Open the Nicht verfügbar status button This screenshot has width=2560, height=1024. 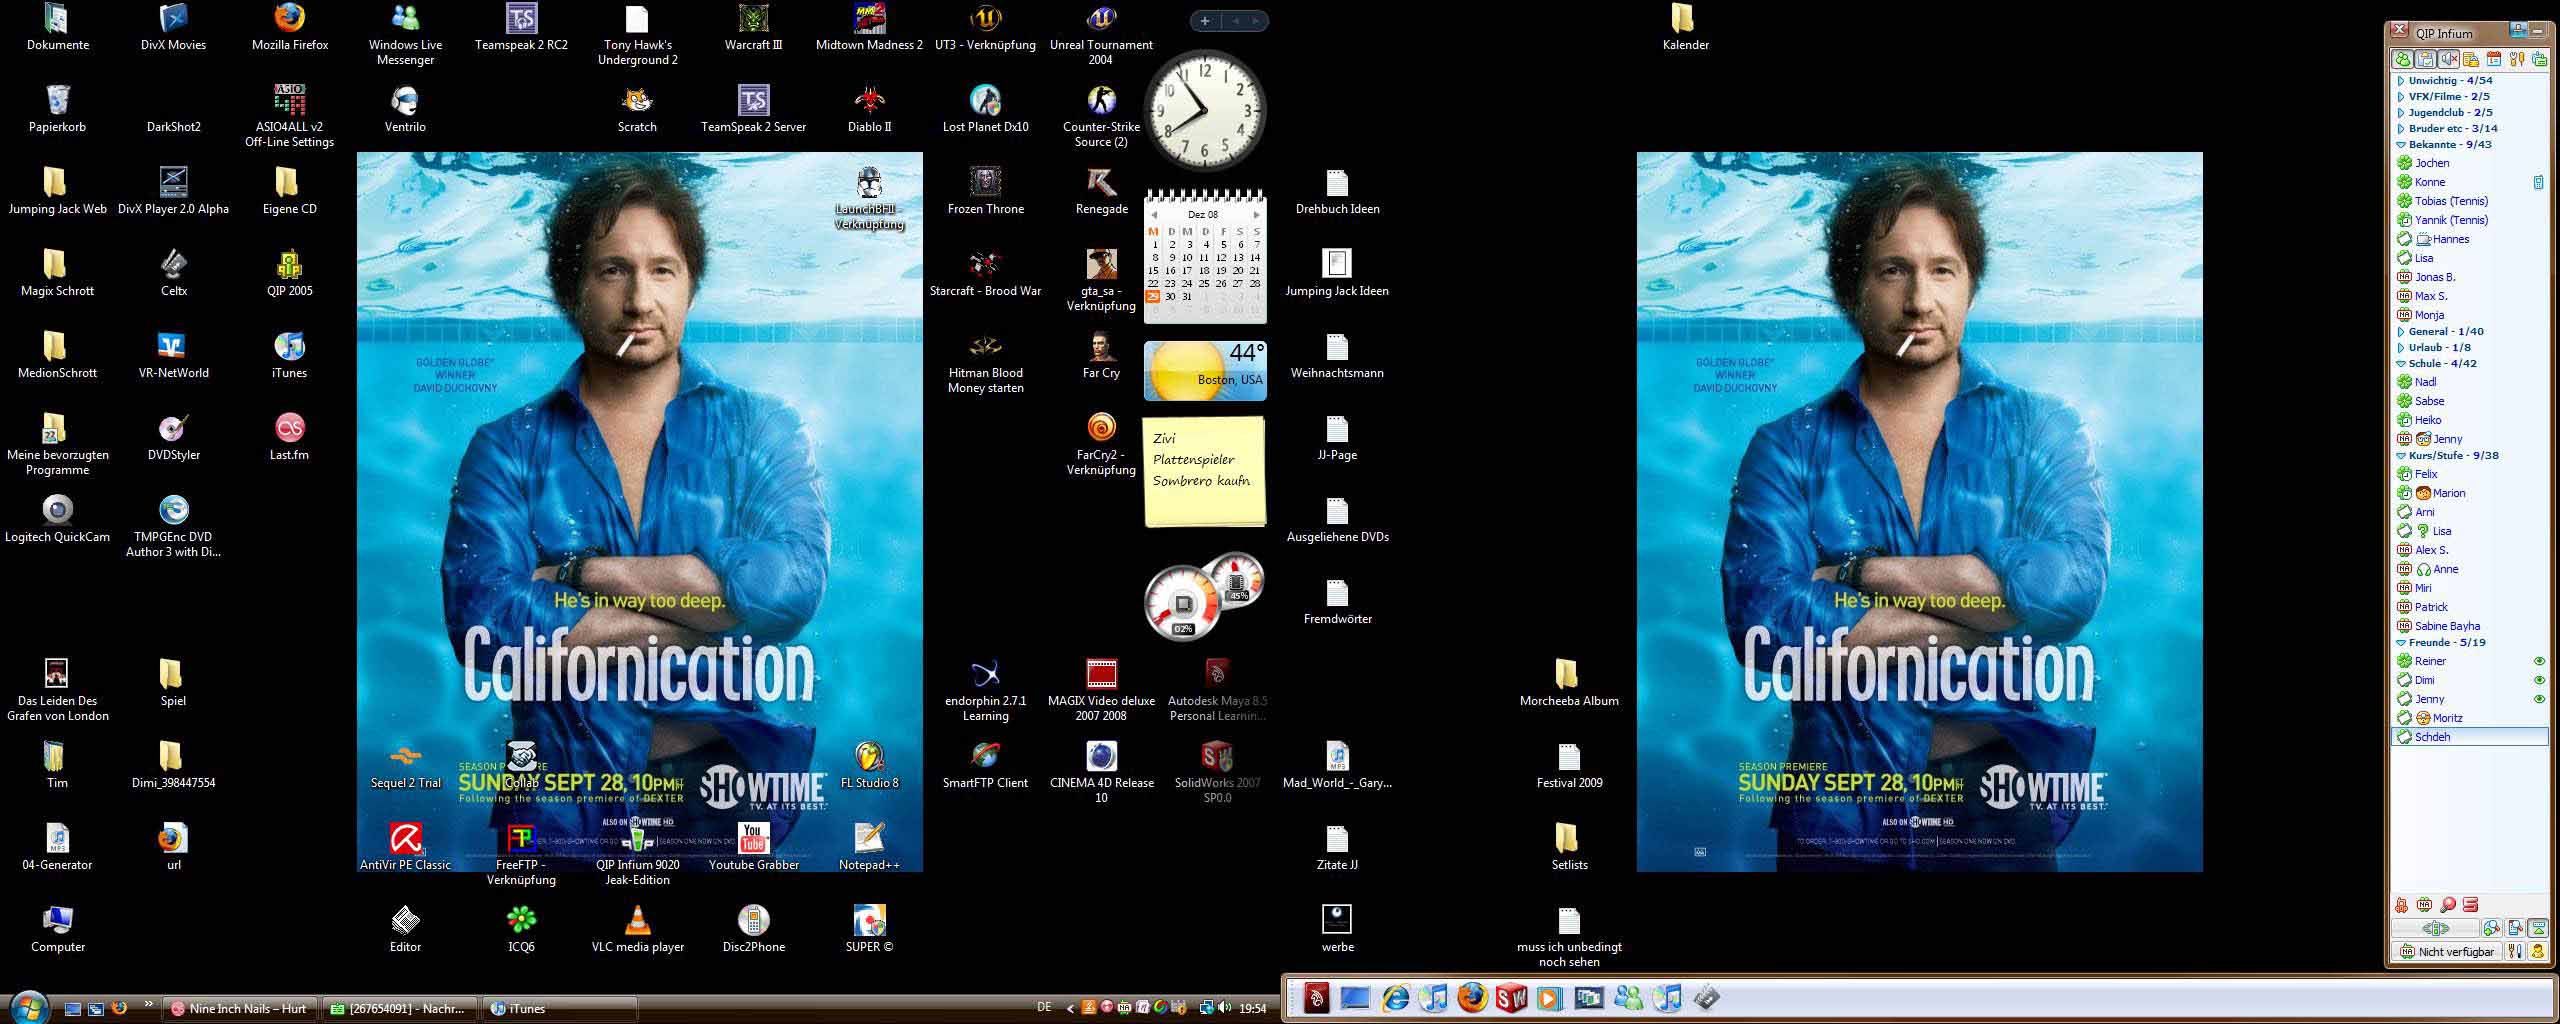pos(2447,952)
